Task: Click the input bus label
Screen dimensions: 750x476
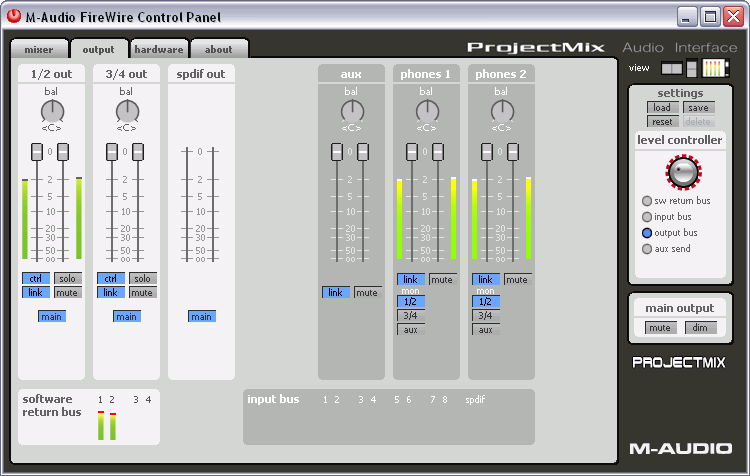Action: tap(273, 399)
